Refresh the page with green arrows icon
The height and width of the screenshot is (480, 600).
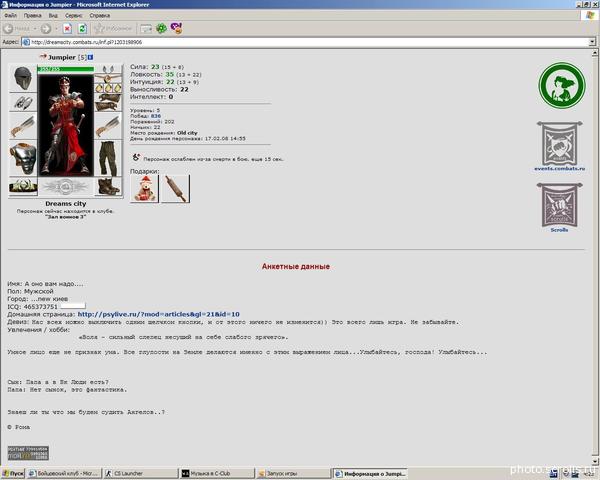83,28
